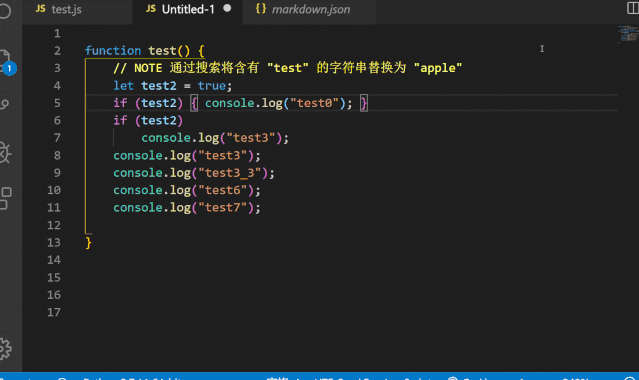Click line number 1 in the gutter
639x380 pixels.
(x=57, y=33)
